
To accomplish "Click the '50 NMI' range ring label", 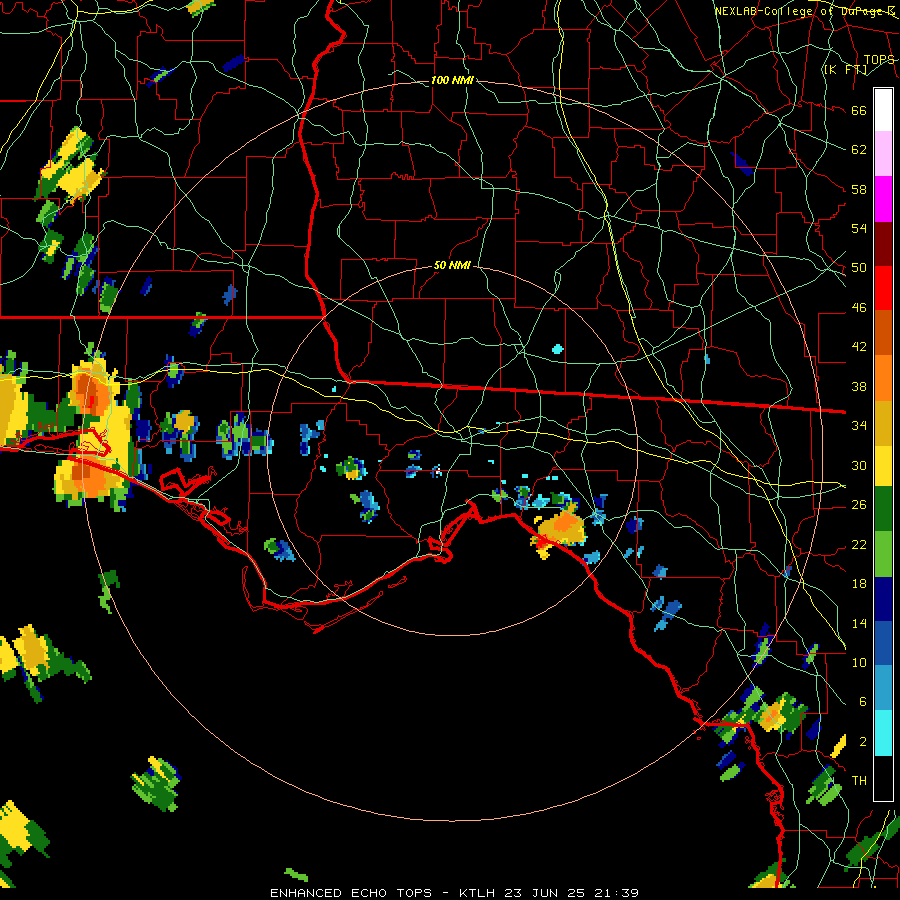I will click(452, 265).
